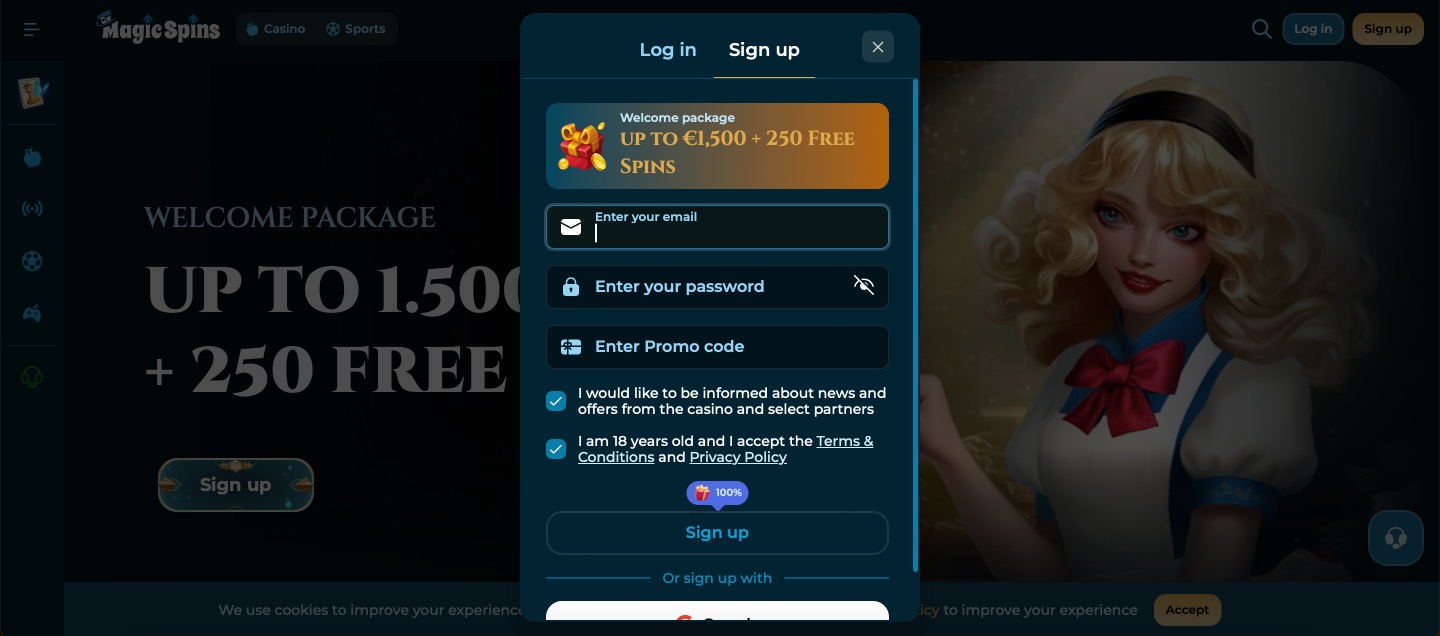Toggle password visibility eye icon
Image resolution: width=1440 pixels, height=636 pixels.
864,286
